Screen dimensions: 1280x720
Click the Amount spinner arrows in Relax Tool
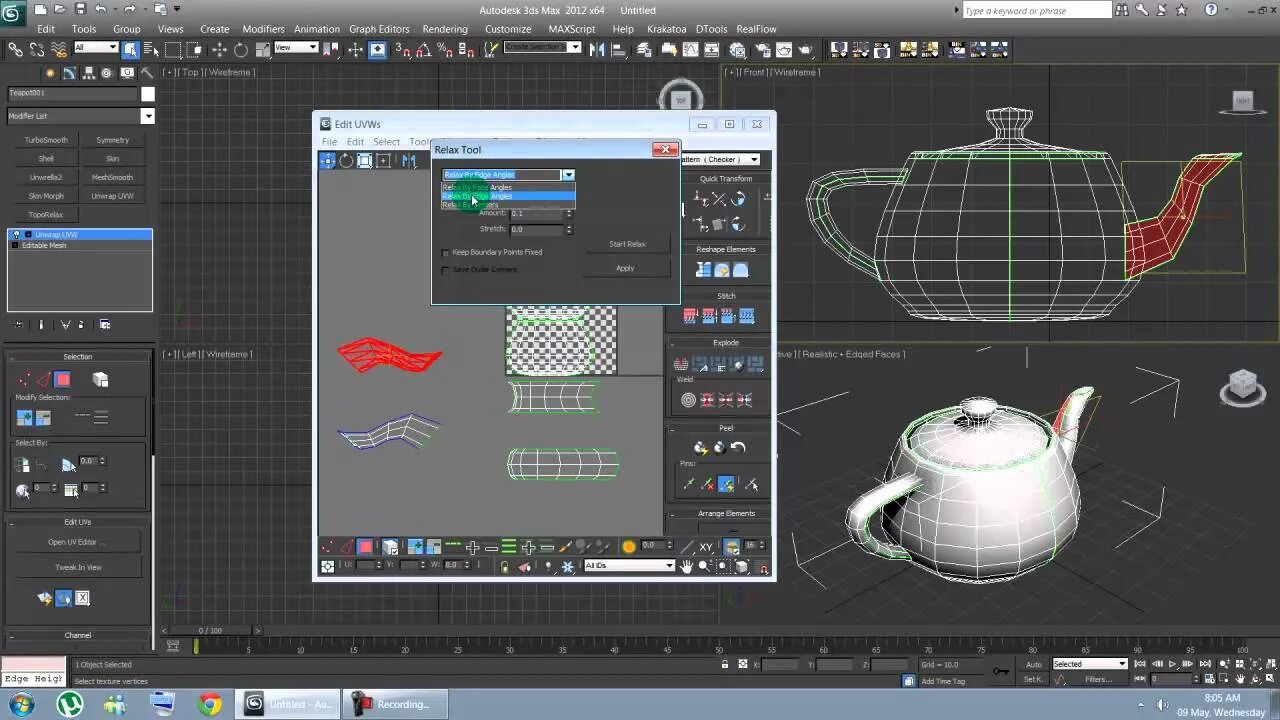tap(569, 213)
